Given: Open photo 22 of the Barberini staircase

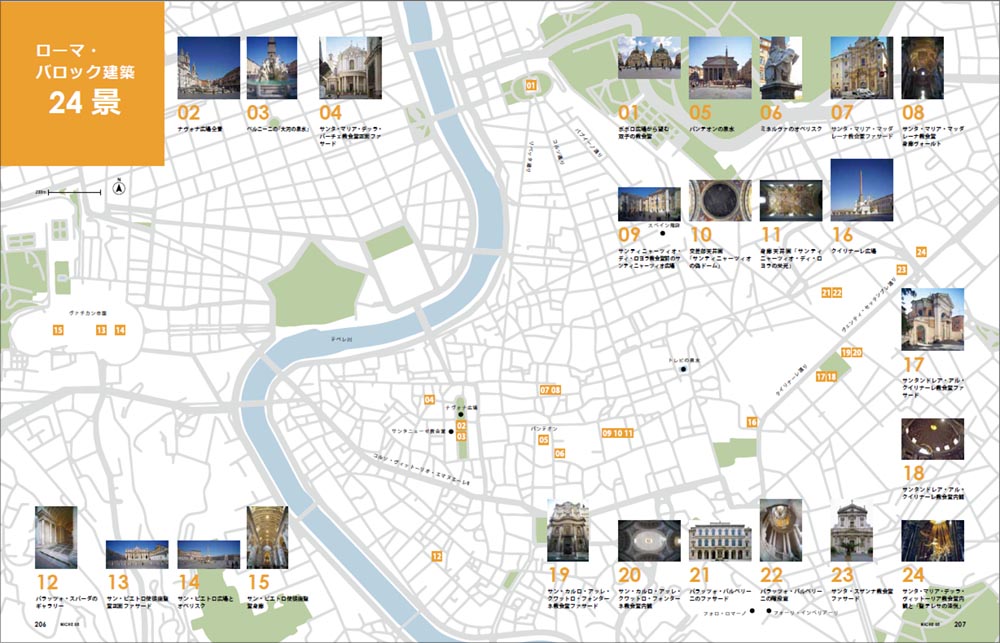Looking at the screenshot, I should point(781,531).
